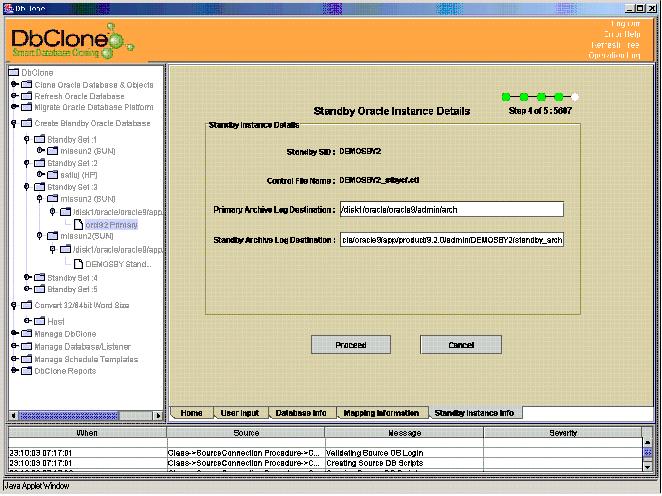Viewport: 662px width, 496px height.
Task: Click folder icon of missun2(SUN) above DEMOSBY
Action: (52, 236)
